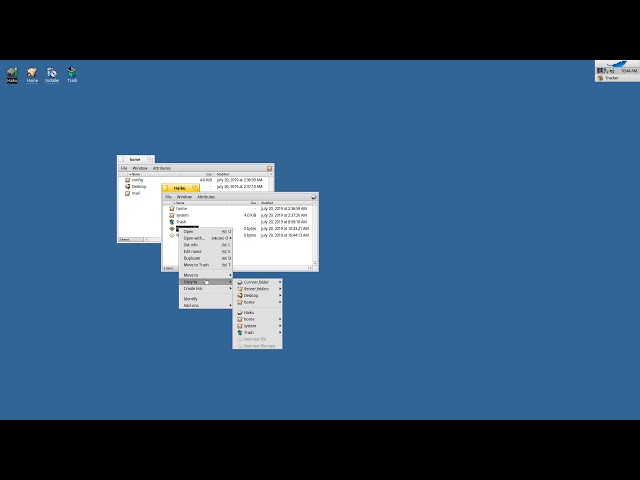Screen dimensions: 640x480
Task: Select the 3 items count in home window
Action: 124,240
